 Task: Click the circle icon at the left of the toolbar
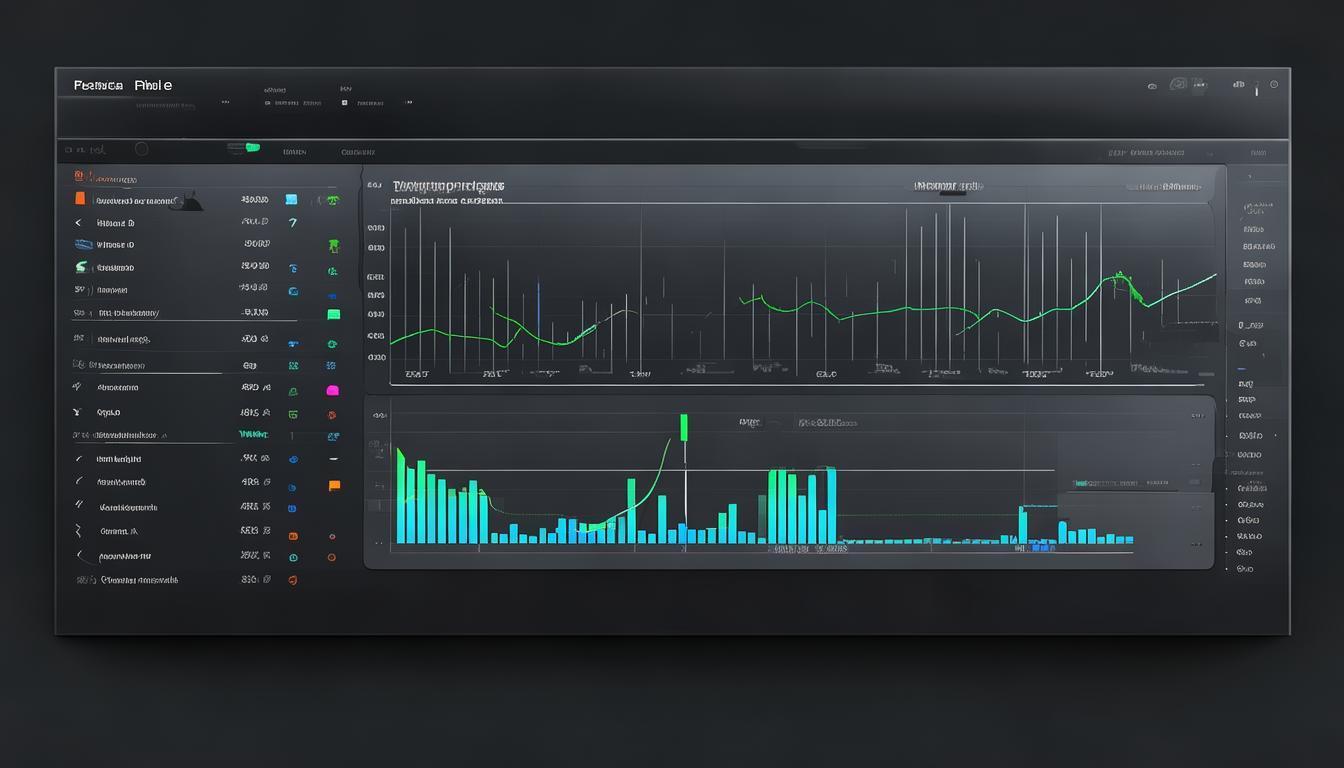(x=141, y=149)
